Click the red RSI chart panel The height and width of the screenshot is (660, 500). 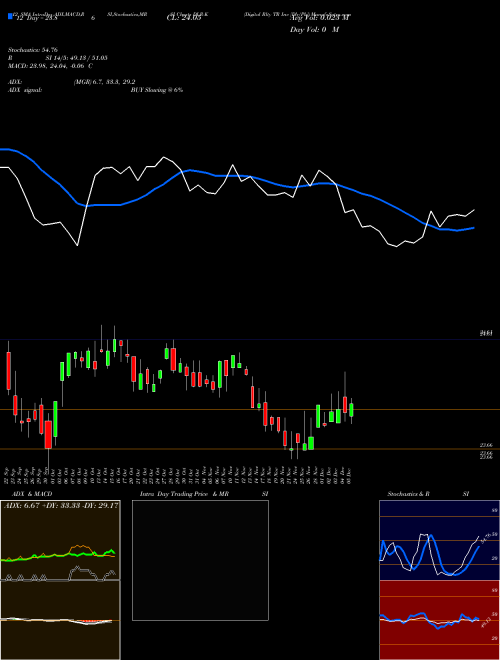tap(439, 620)
